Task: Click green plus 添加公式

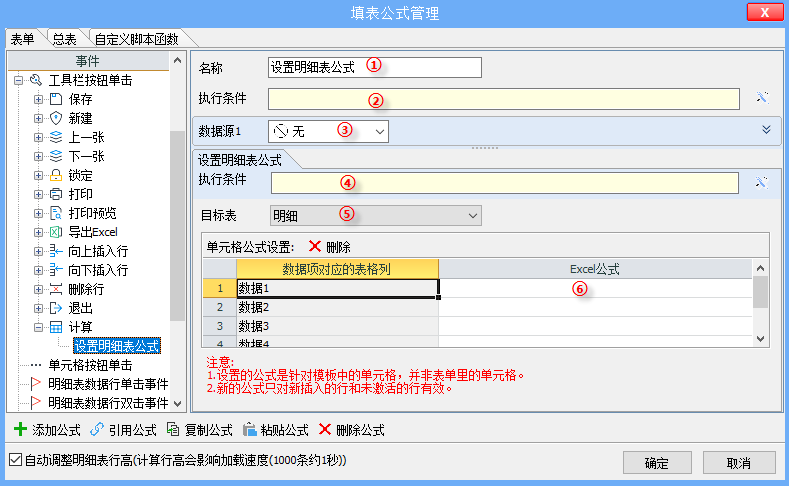Action: tap(21, 429)
